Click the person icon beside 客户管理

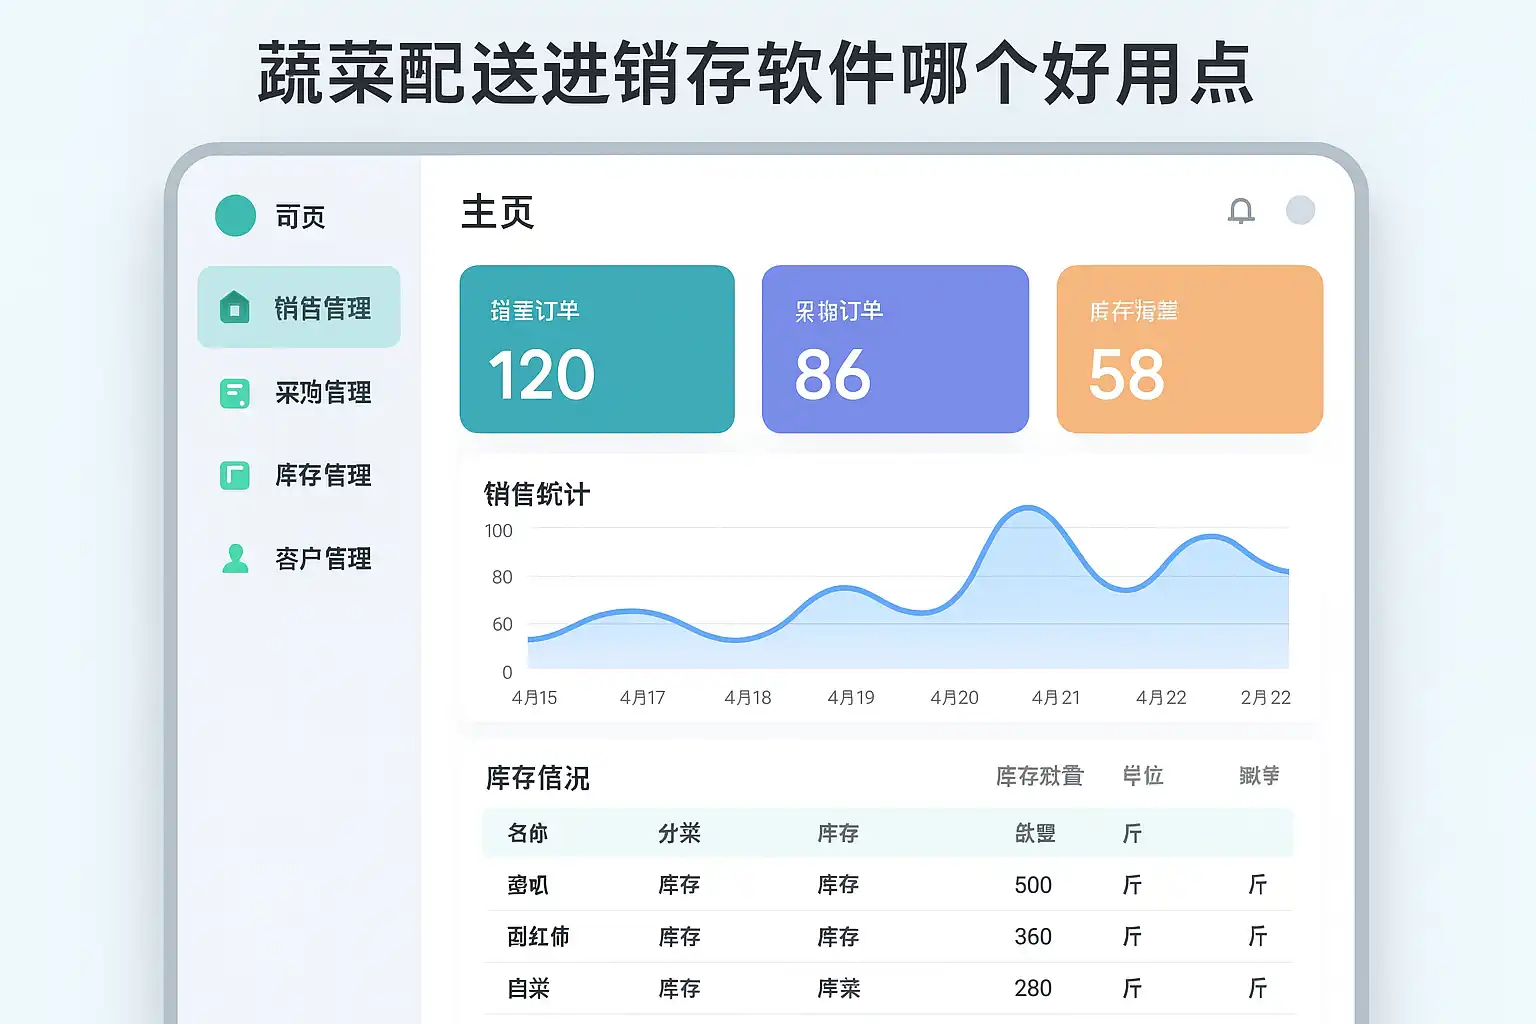[235, 558]
